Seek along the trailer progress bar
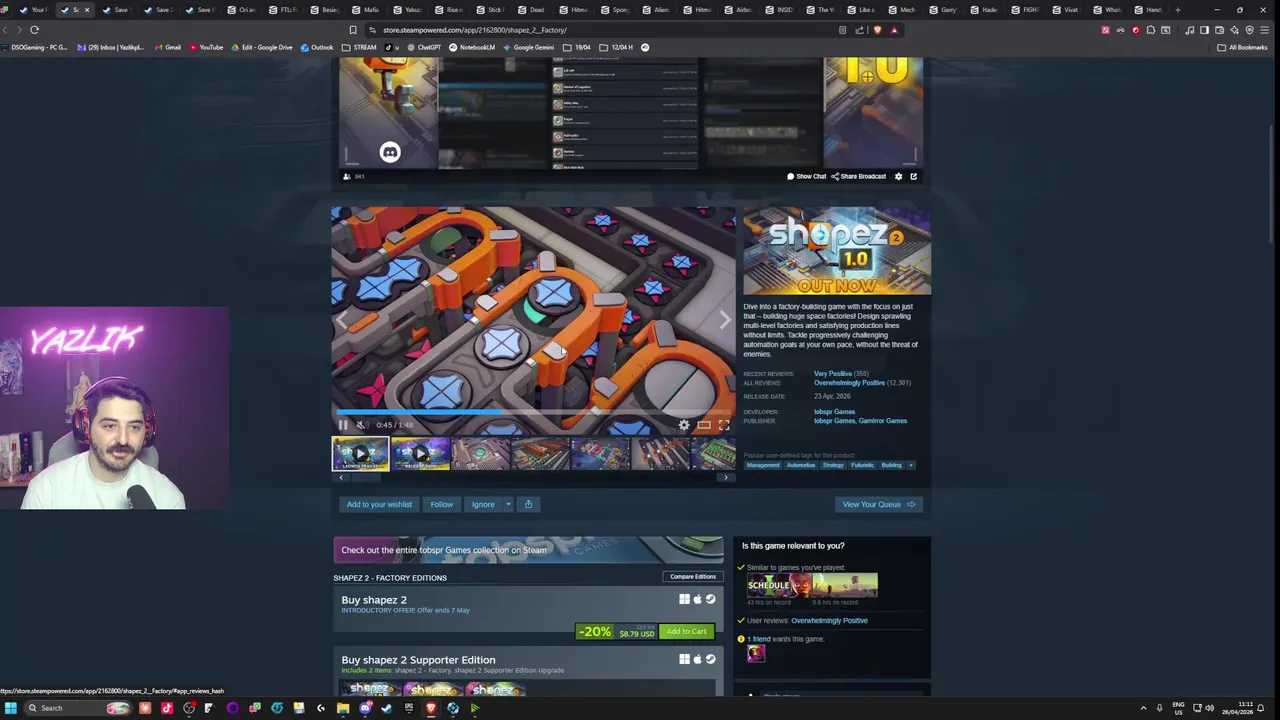Screen dimensions: 1280x720 click(534, 411)
